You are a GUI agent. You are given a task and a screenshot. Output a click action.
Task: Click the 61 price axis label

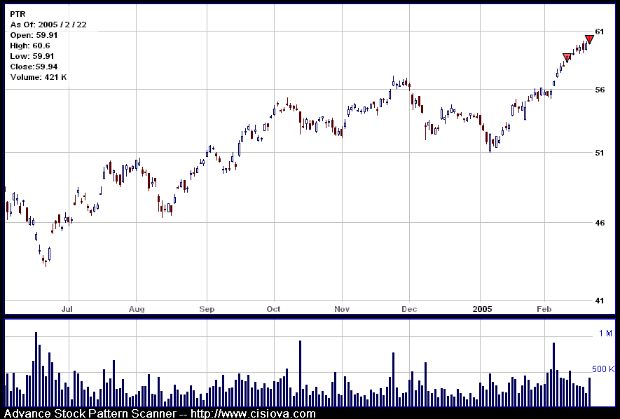click(x=599, y=32)
